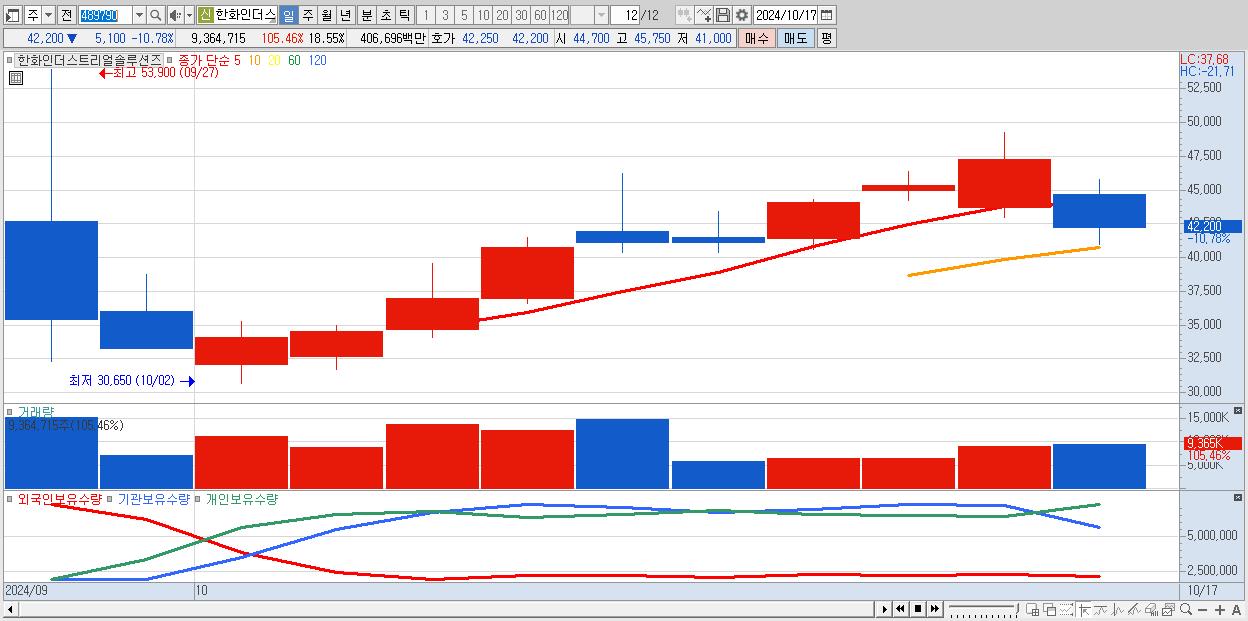Click the zigzag wave tool icon

1118,610
